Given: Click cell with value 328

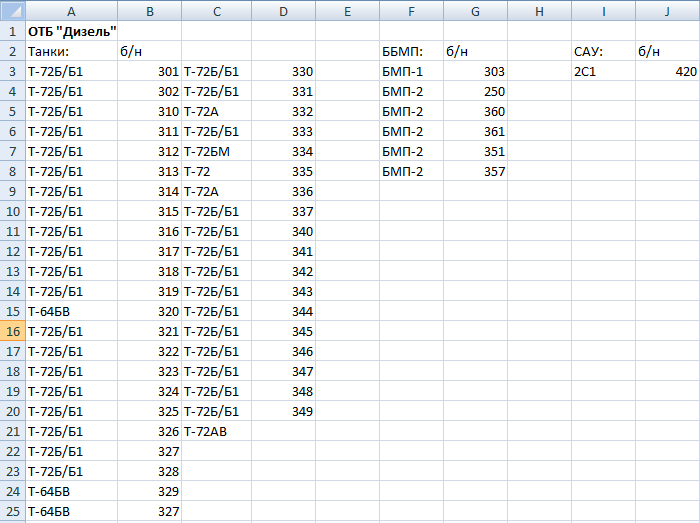Looking at the screenshot, I should tap(150, 471).
